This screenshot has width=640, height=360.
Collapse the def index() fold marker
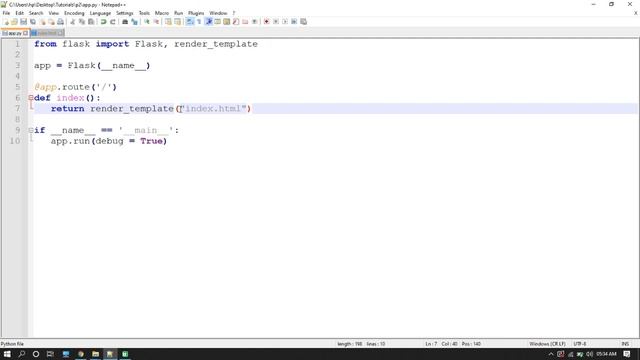click(x=31, y=98)
